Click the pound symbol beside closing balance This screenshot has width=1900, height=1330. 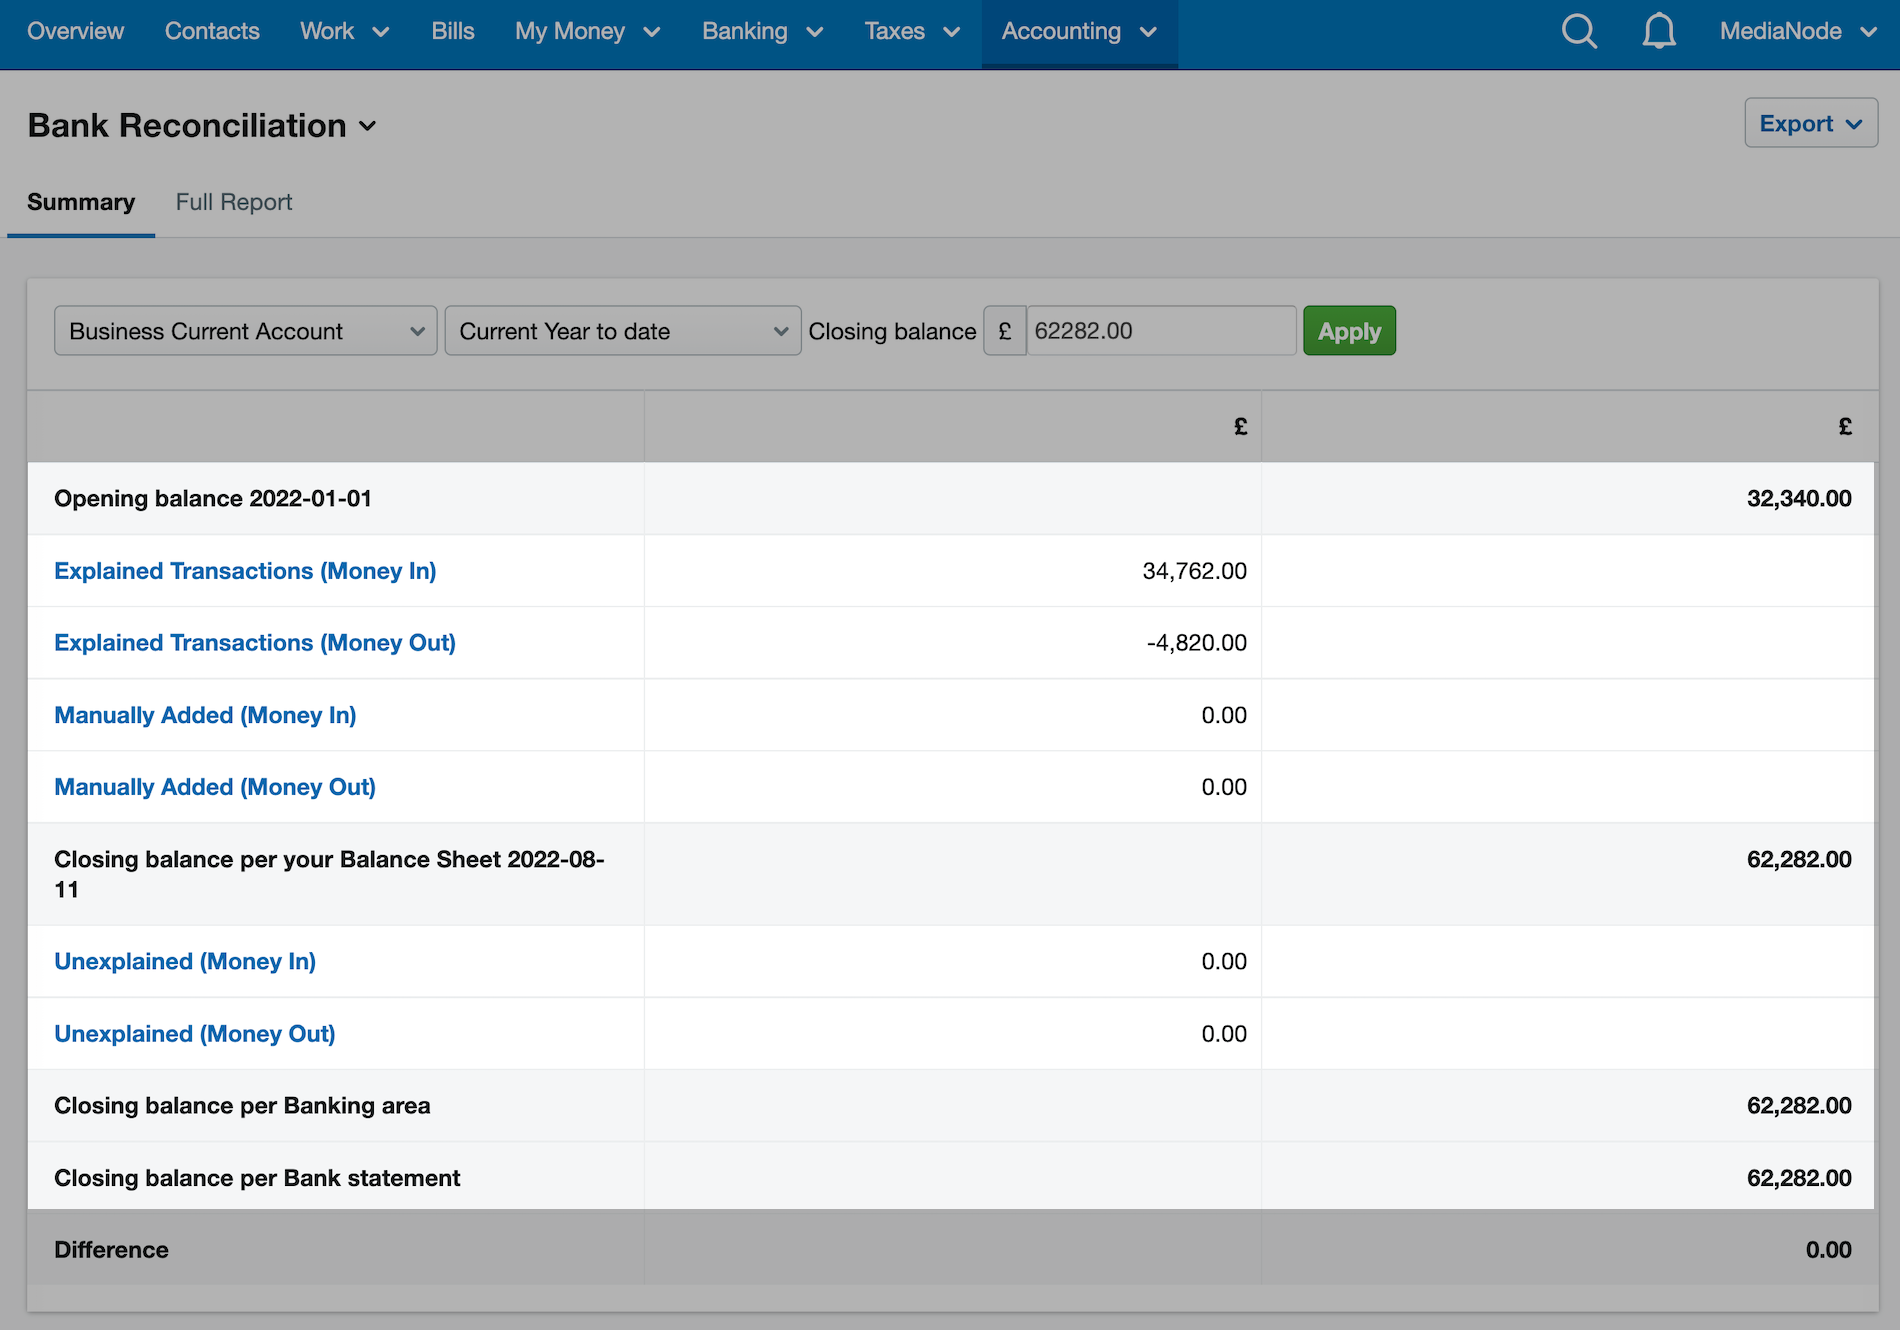click(x=1005, y=331)
